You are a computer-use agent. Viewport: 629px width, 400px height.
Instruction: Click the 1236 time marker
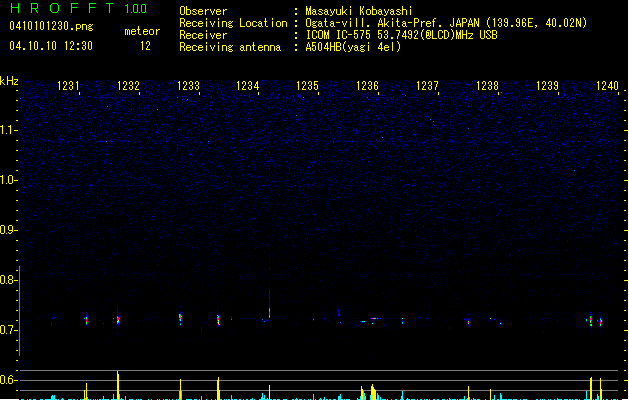pyautogui.click(x=367, y=86)
